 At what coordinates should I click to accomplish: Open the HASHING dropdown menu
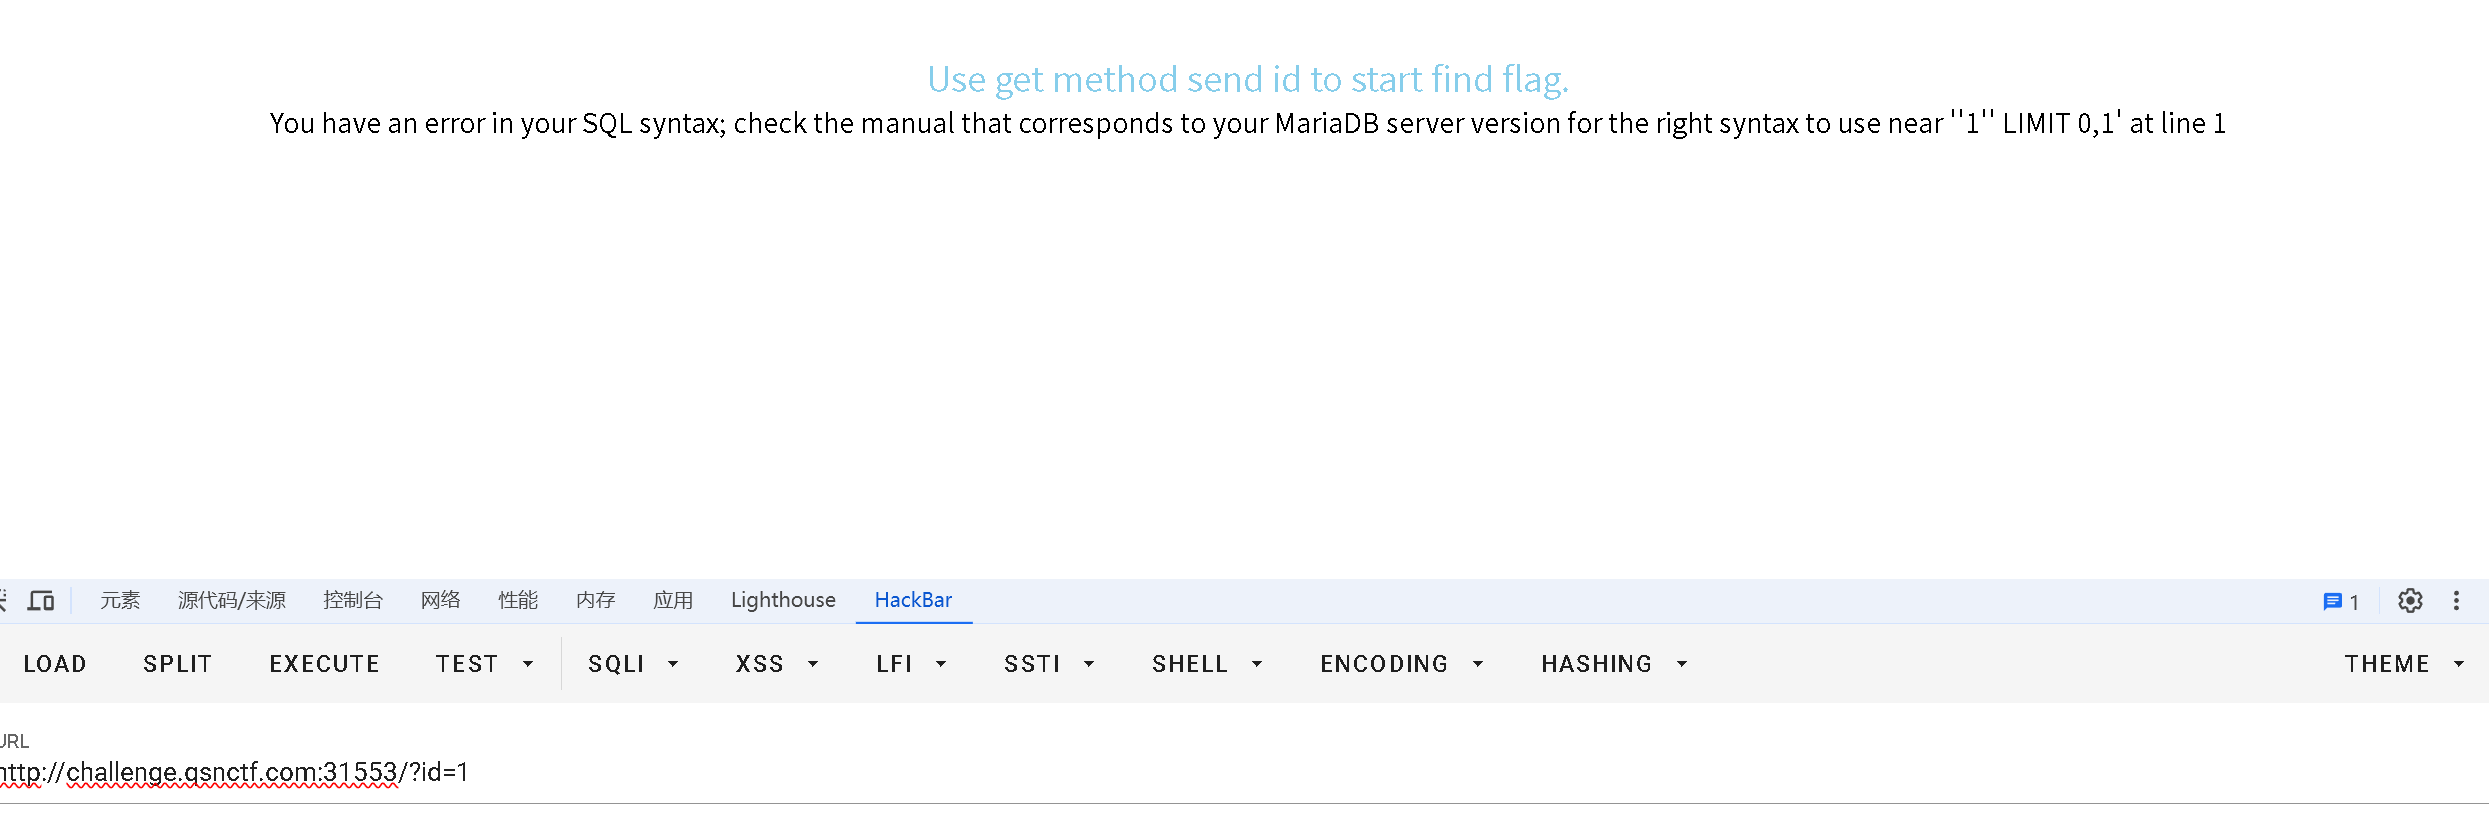[1614, 664]
